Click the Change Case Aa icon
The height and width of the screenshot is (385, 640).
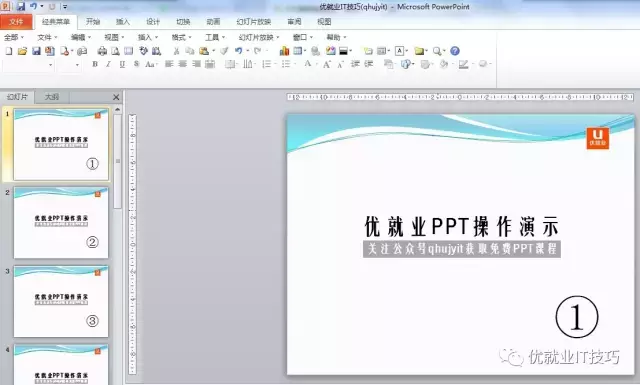coord(150,64)
